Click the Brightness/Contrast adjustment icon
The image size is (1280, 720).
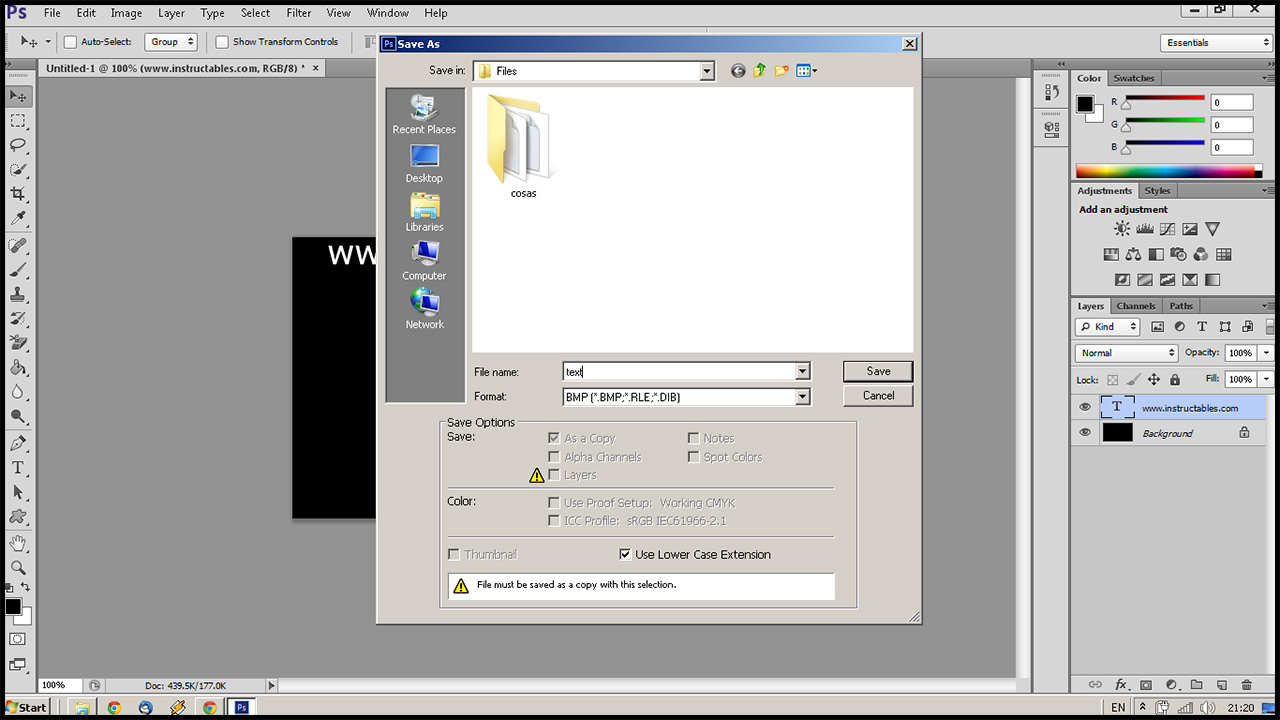coord(1122,229)
